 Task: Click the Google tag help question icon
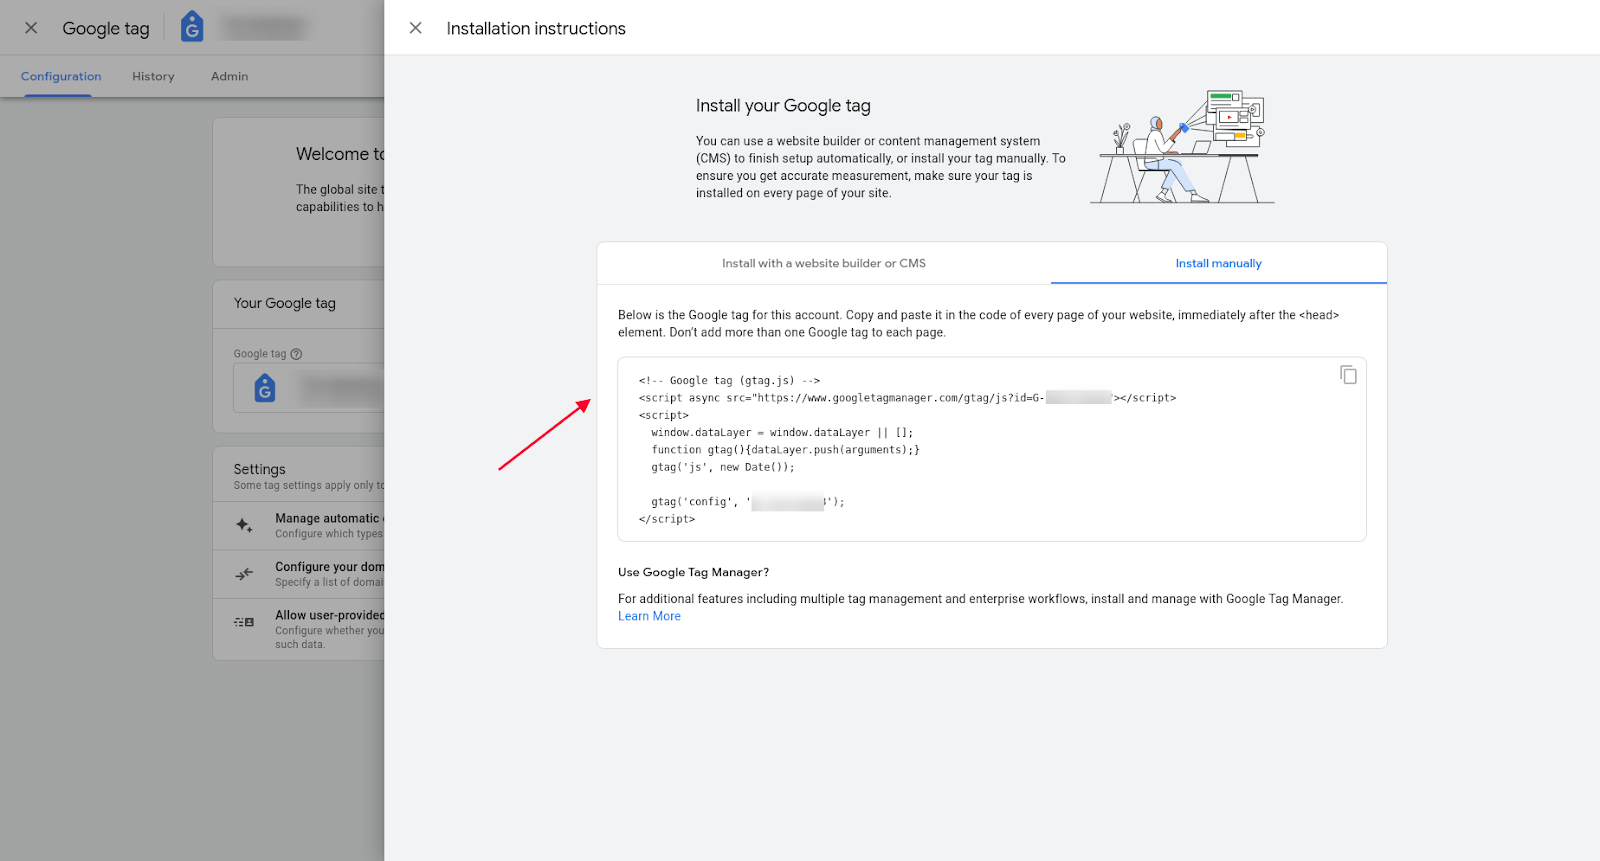tap(296, 354)
